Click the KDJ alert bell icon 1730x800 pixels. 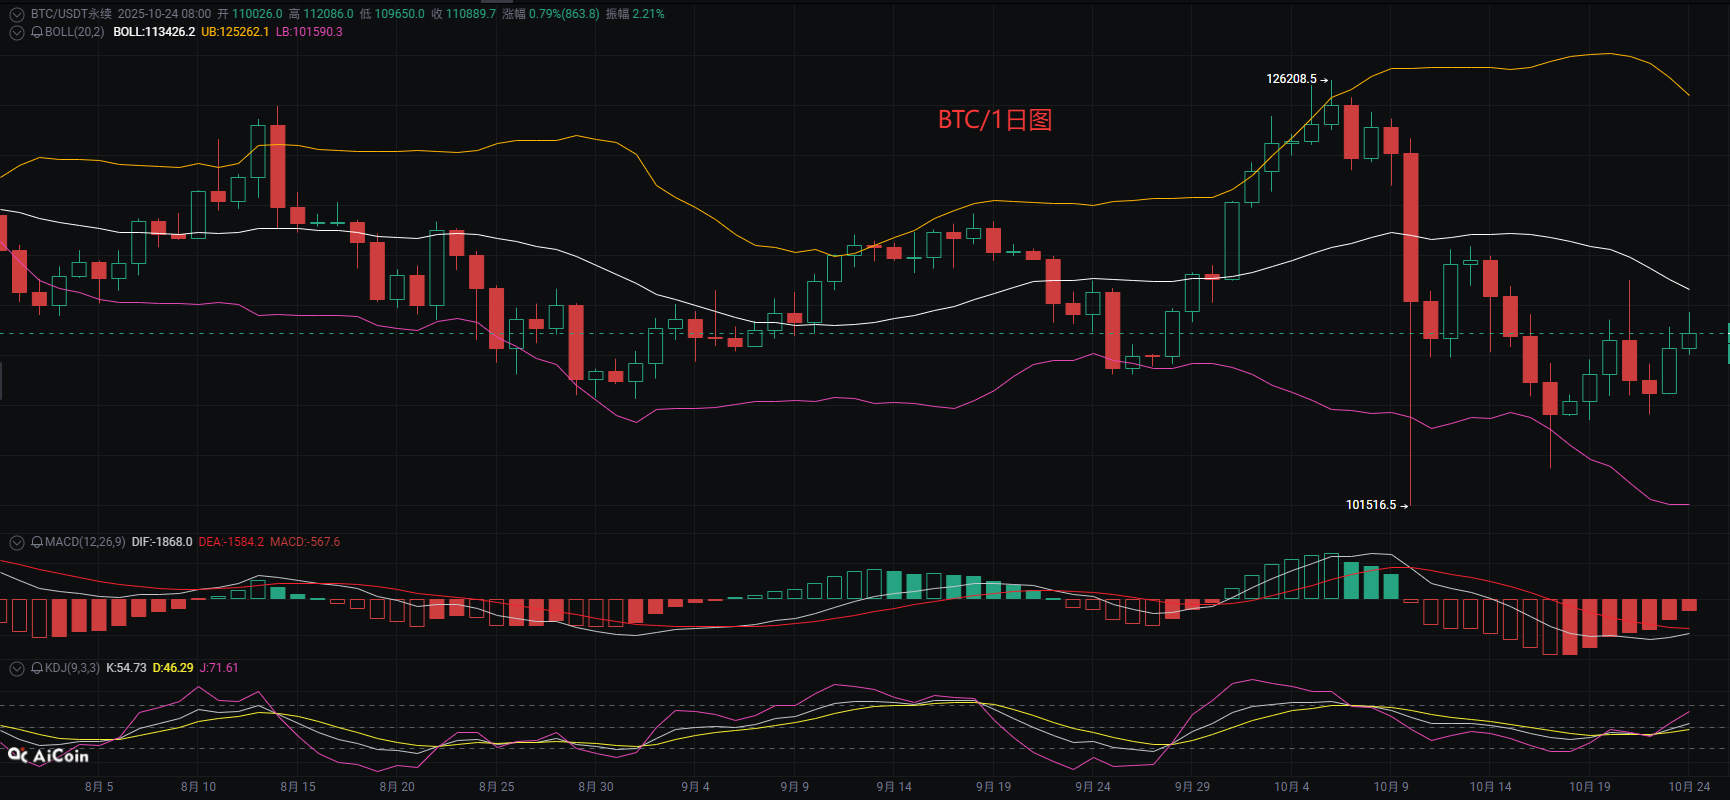coord(37,668)
